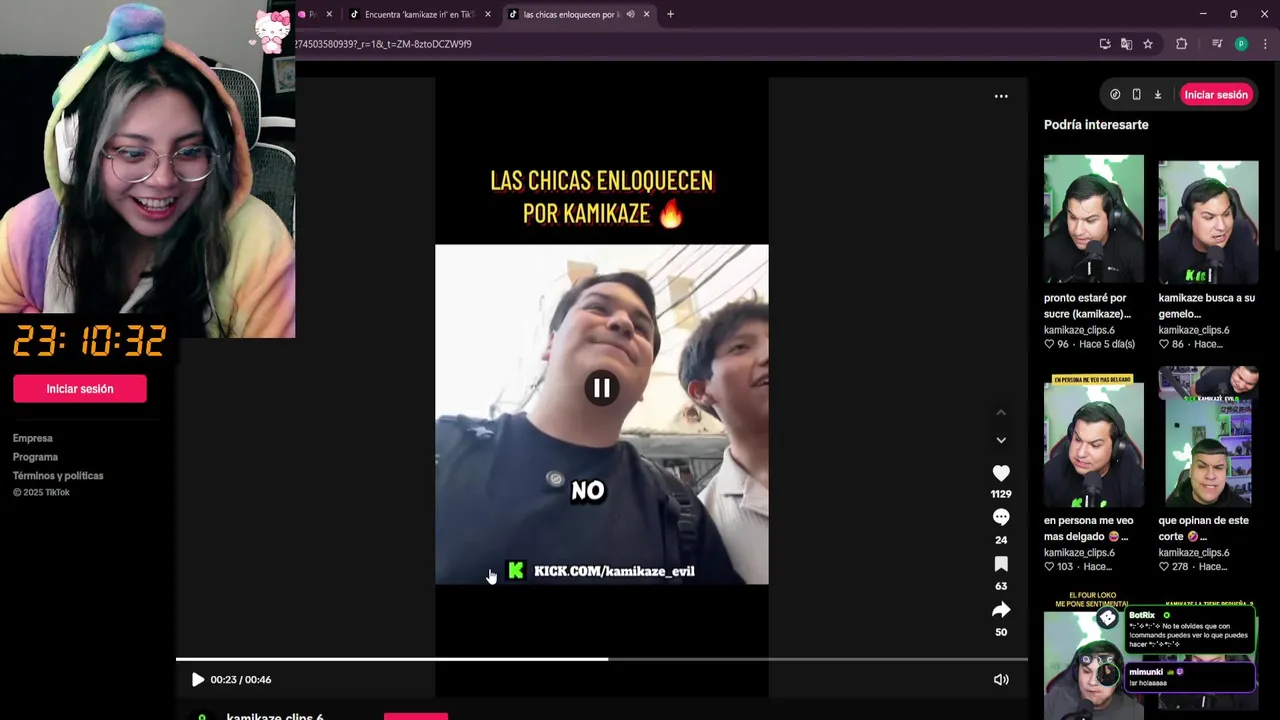Click the heart like icon on the video
The width and height of the screenshot is (1280, 720).
1001,473
